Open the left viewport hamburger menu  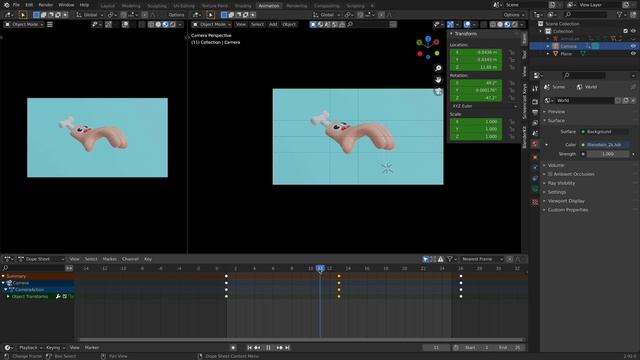[x=50, y=24]
